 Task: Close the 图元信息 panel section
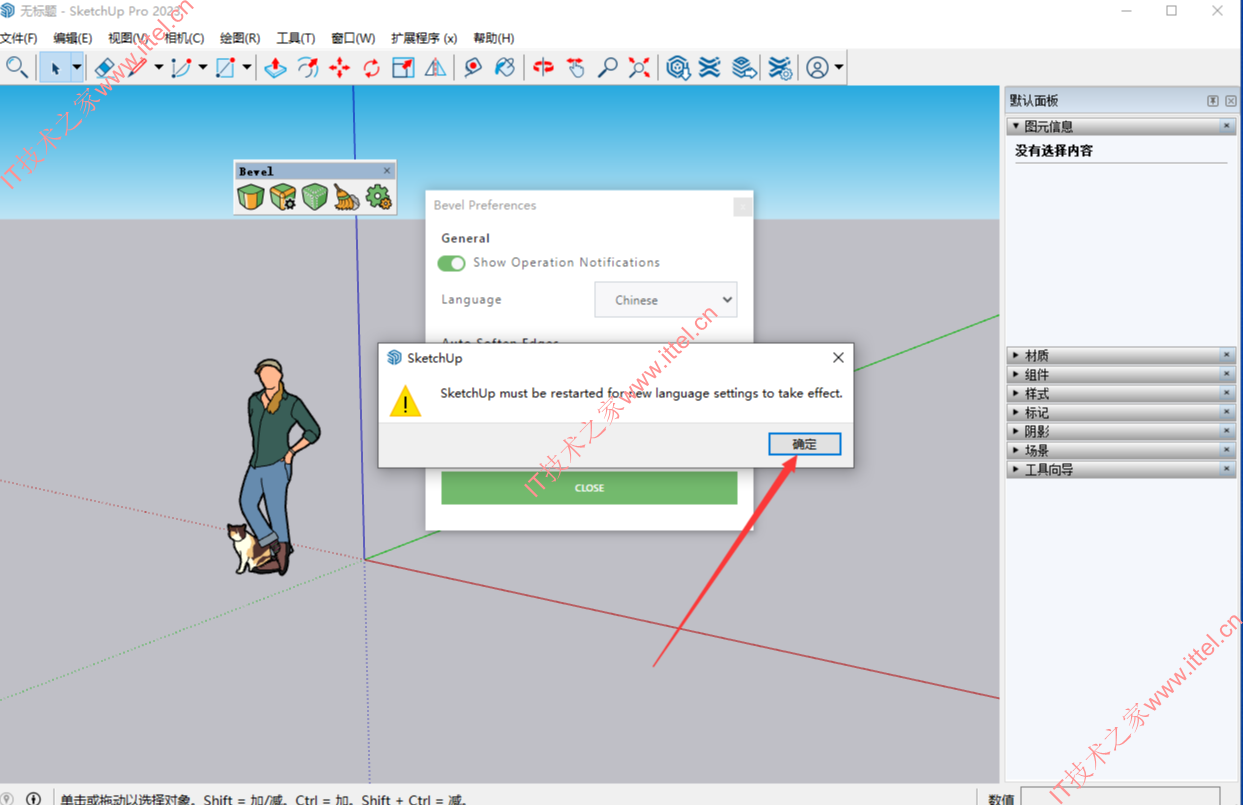coord(1227,126)
